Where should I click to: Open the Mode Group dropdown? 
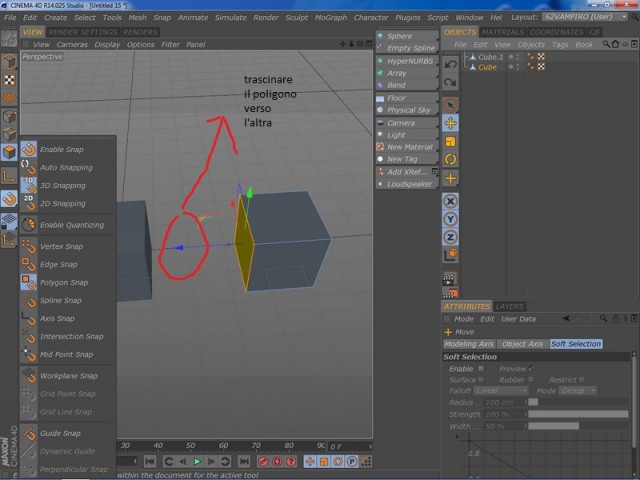578,391
